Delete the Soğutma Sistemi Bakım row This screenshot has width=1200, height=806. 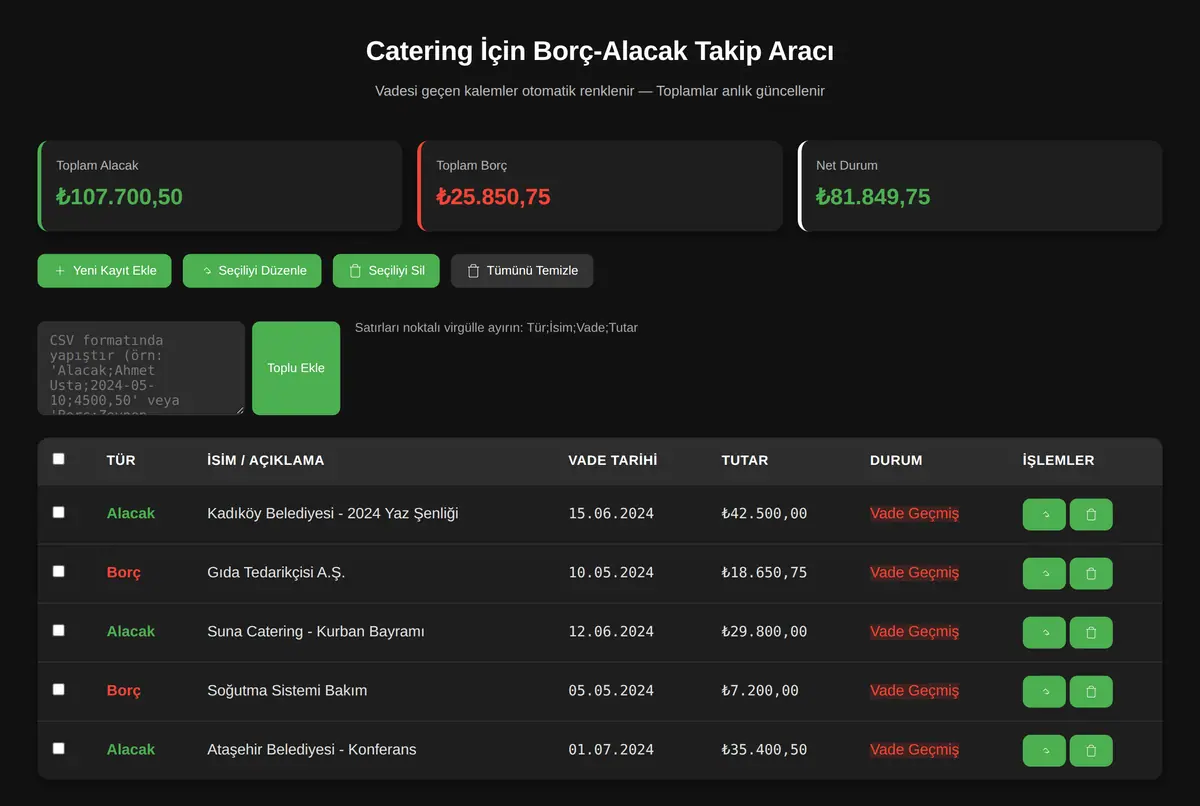pyautogui.click(x=1091, y=692)
